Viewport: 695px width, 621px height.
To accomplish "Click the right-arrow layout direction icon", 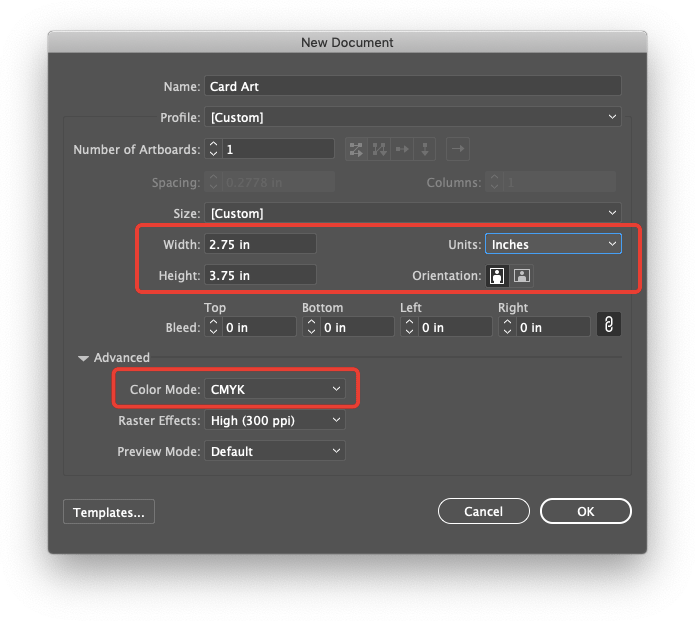I will pyautogui.click(x=458, y=149).
